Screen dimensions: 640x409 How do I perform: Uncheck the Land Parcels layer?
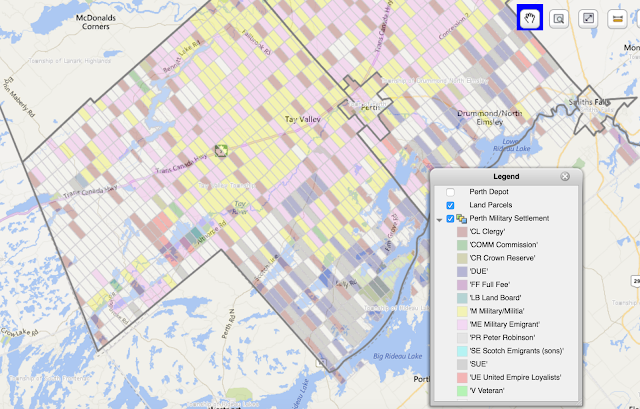tap(450, 205)
